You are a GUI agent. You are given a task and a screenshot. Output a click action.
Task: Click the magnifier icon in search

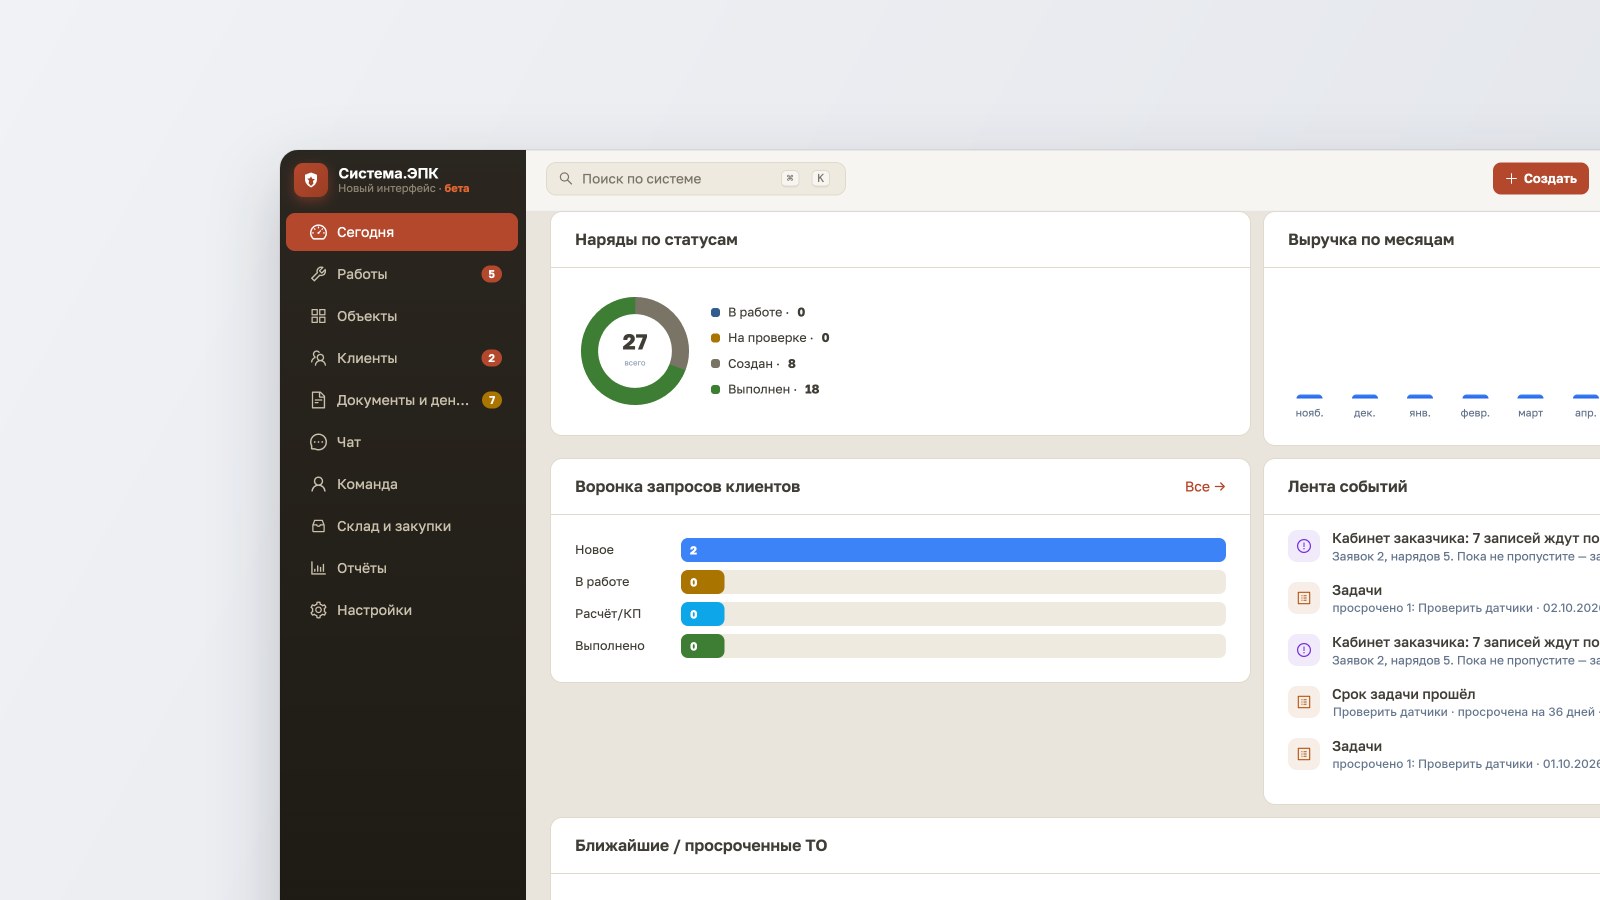[x=566, y=179]
